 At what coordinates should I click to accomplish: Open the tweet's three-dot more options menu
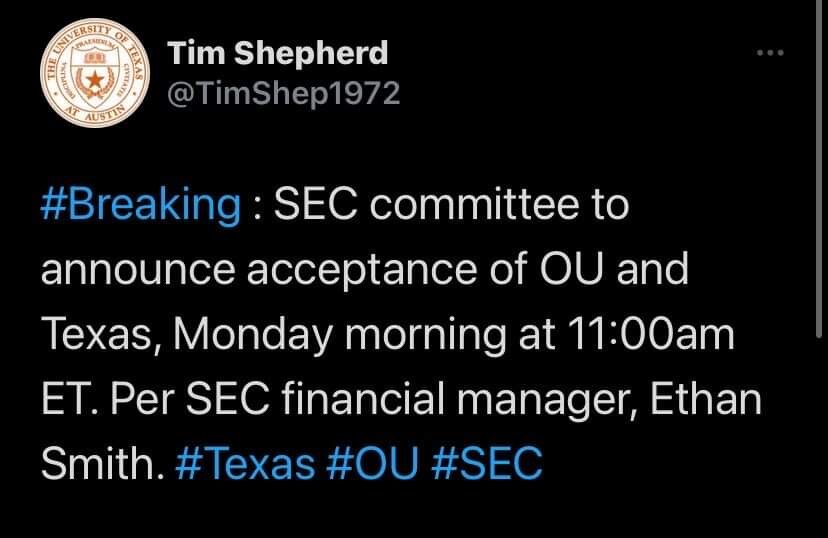pyautogui.click(x=771, y=52)
